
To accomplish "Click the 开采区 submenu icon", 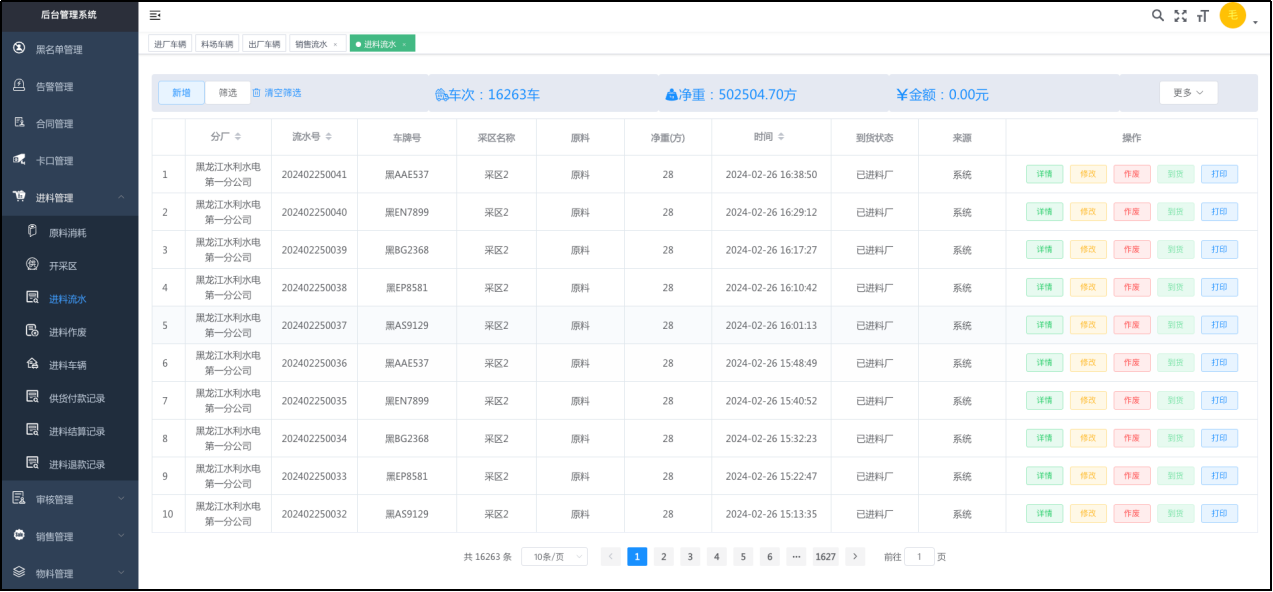I will (32, 265).
